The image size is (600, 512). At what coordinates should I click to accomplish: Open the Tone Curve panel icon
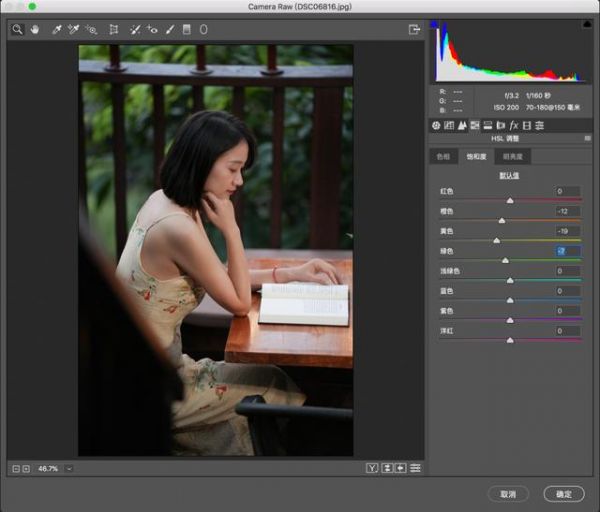pyautogui.click(x=449, y=125)
